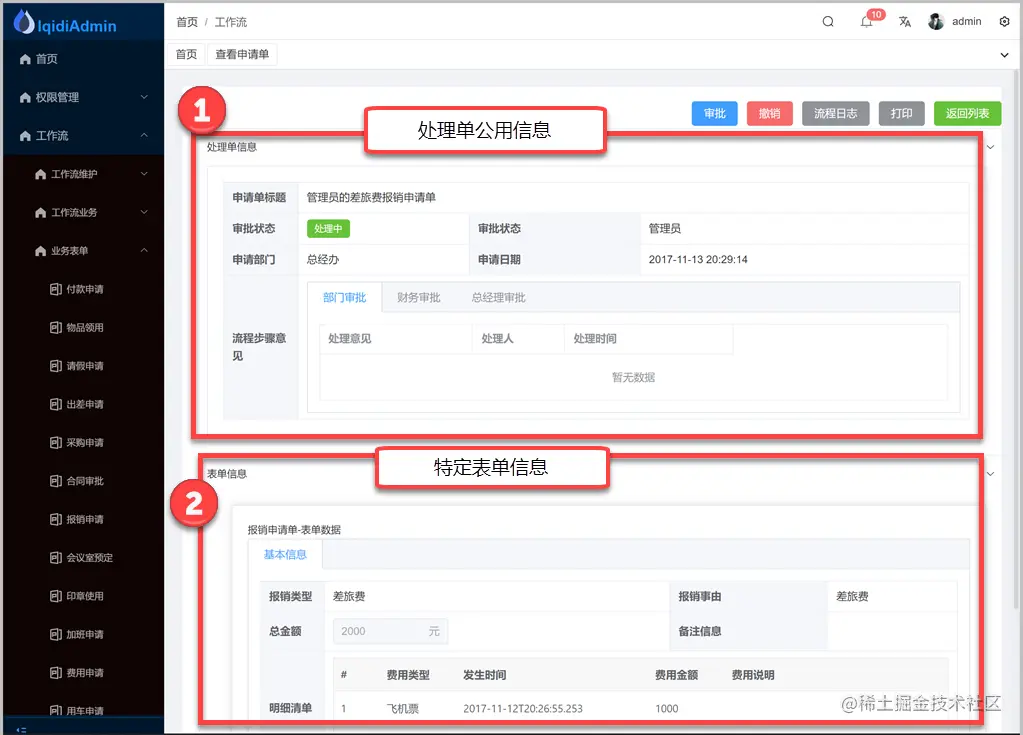
Task: Open the notification bell with badge 10
Action: [866, 22]
